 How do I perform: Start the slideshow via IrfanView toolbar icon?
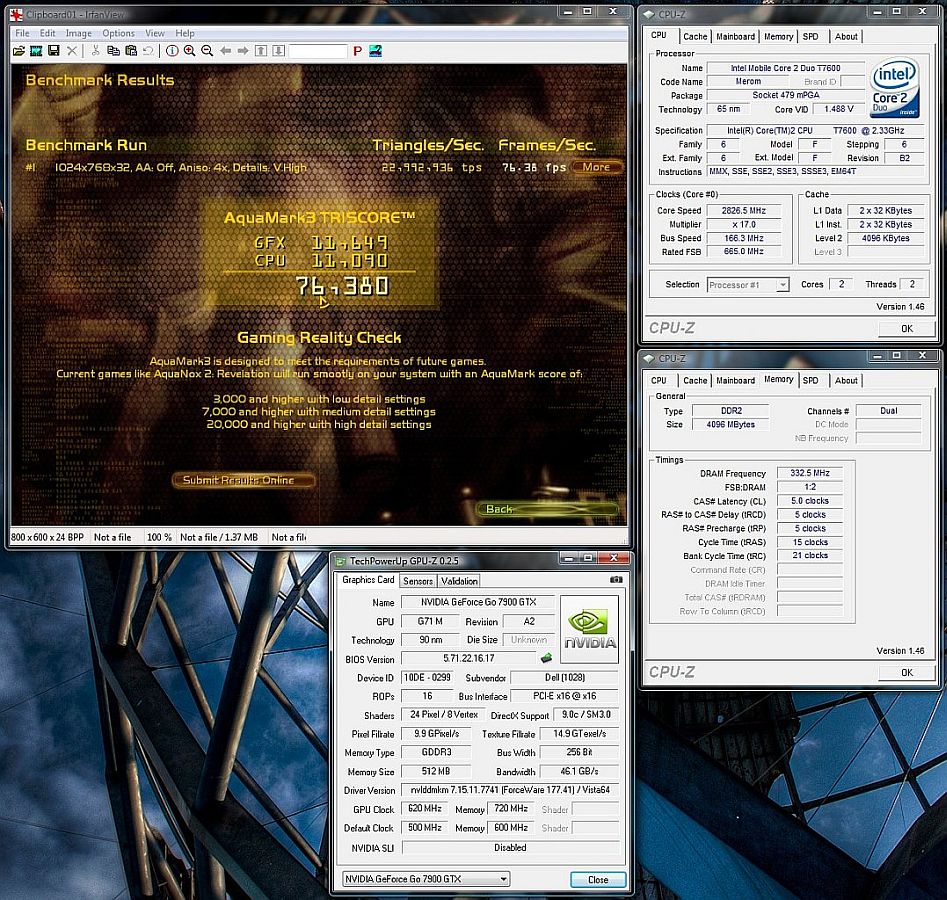tap(36, 51)
